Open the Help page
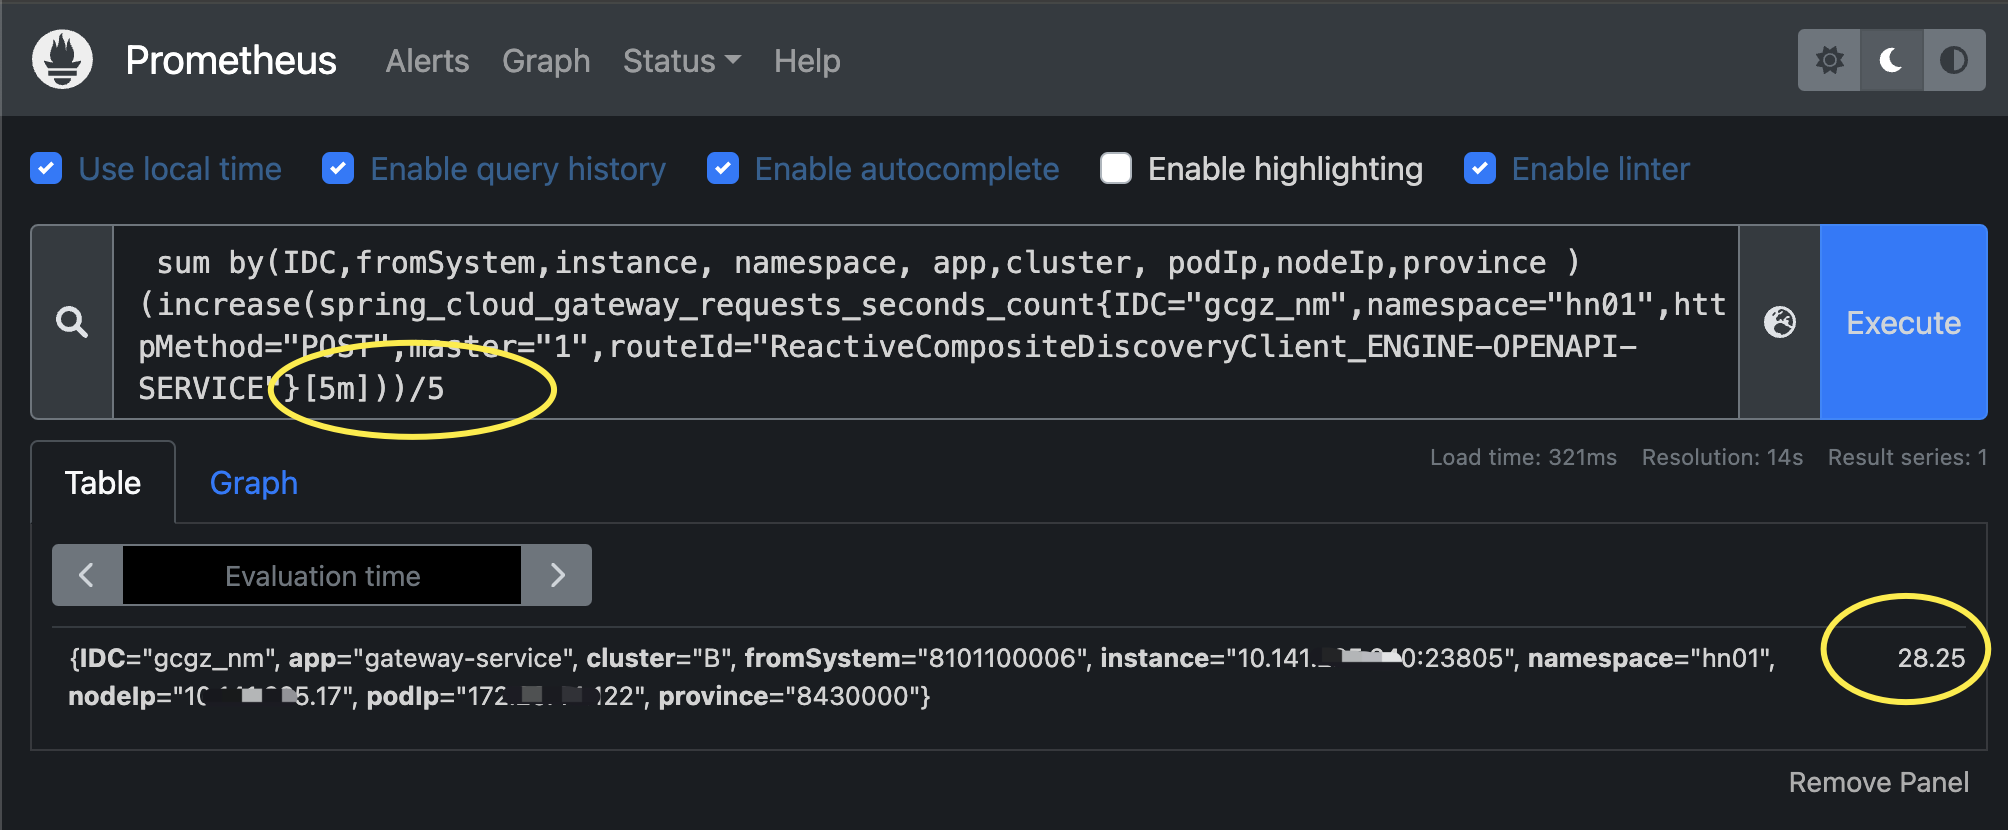2008x830 pixels. coord(807,61)
